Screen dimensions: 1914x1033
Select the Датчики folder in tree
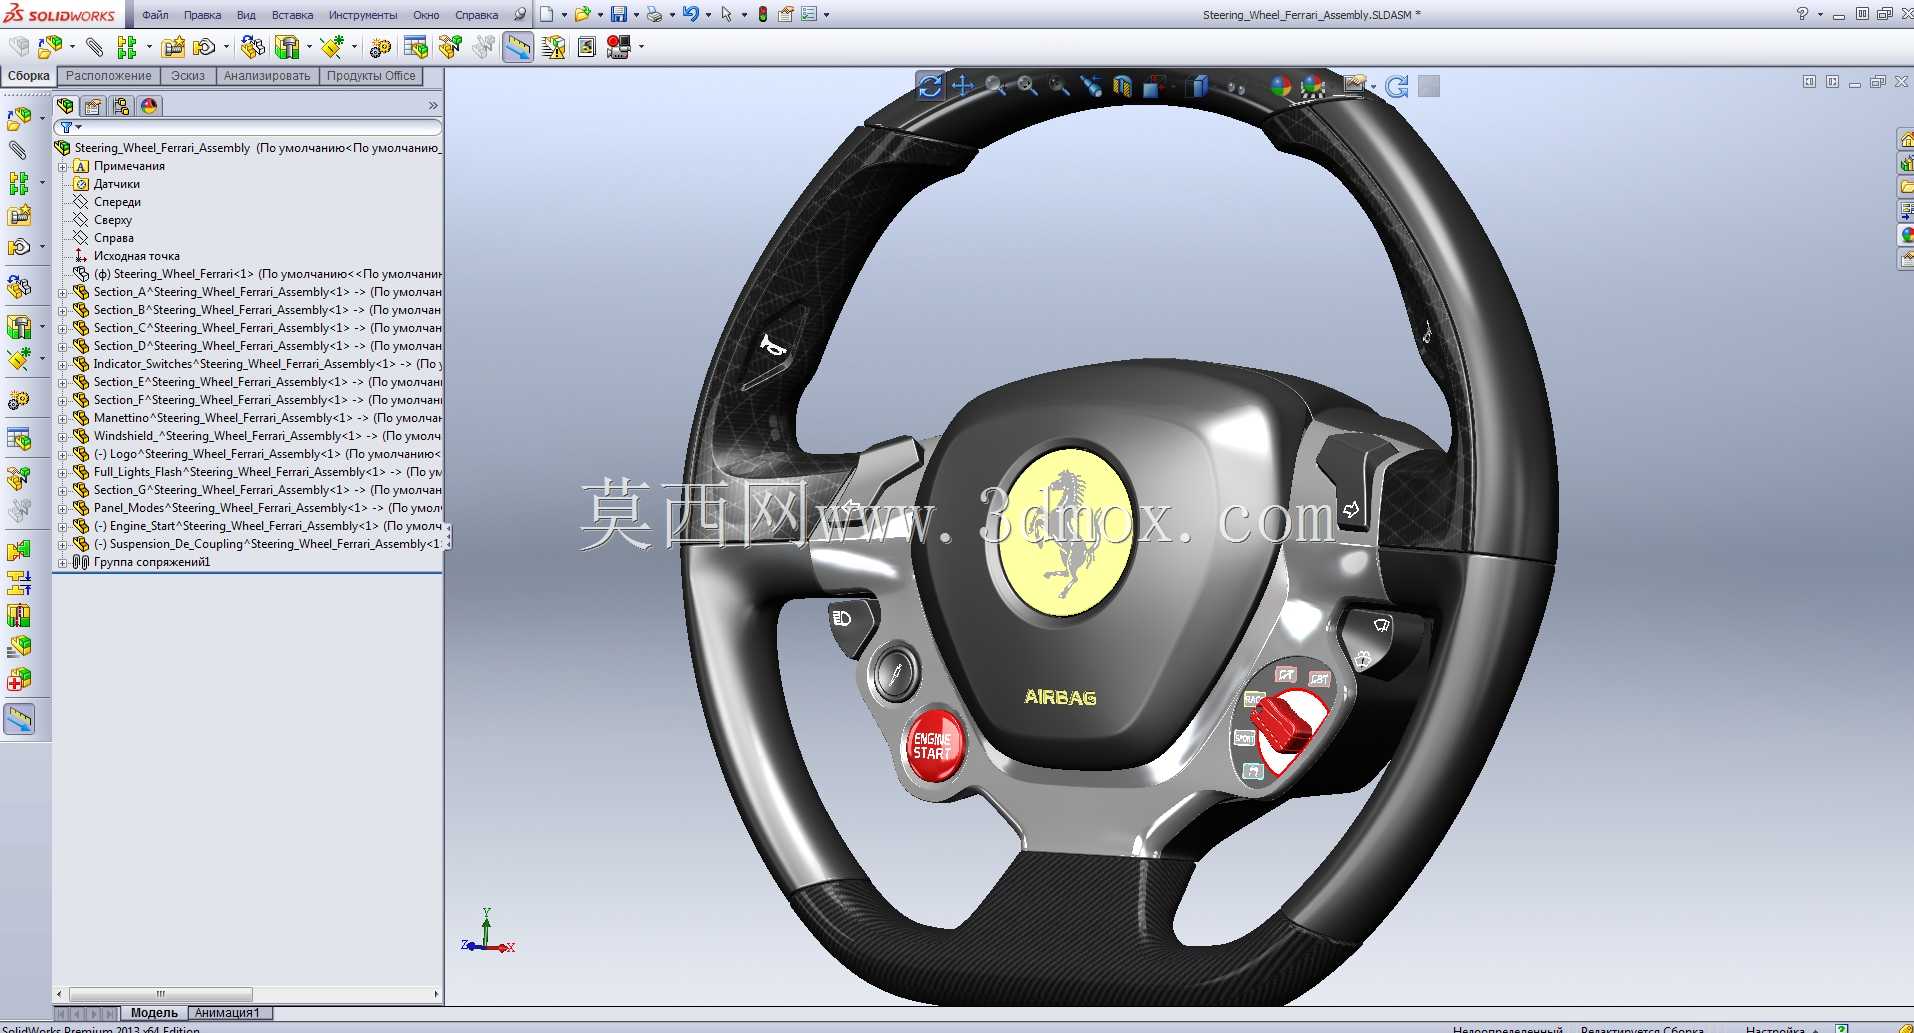(x=117, y=184)
